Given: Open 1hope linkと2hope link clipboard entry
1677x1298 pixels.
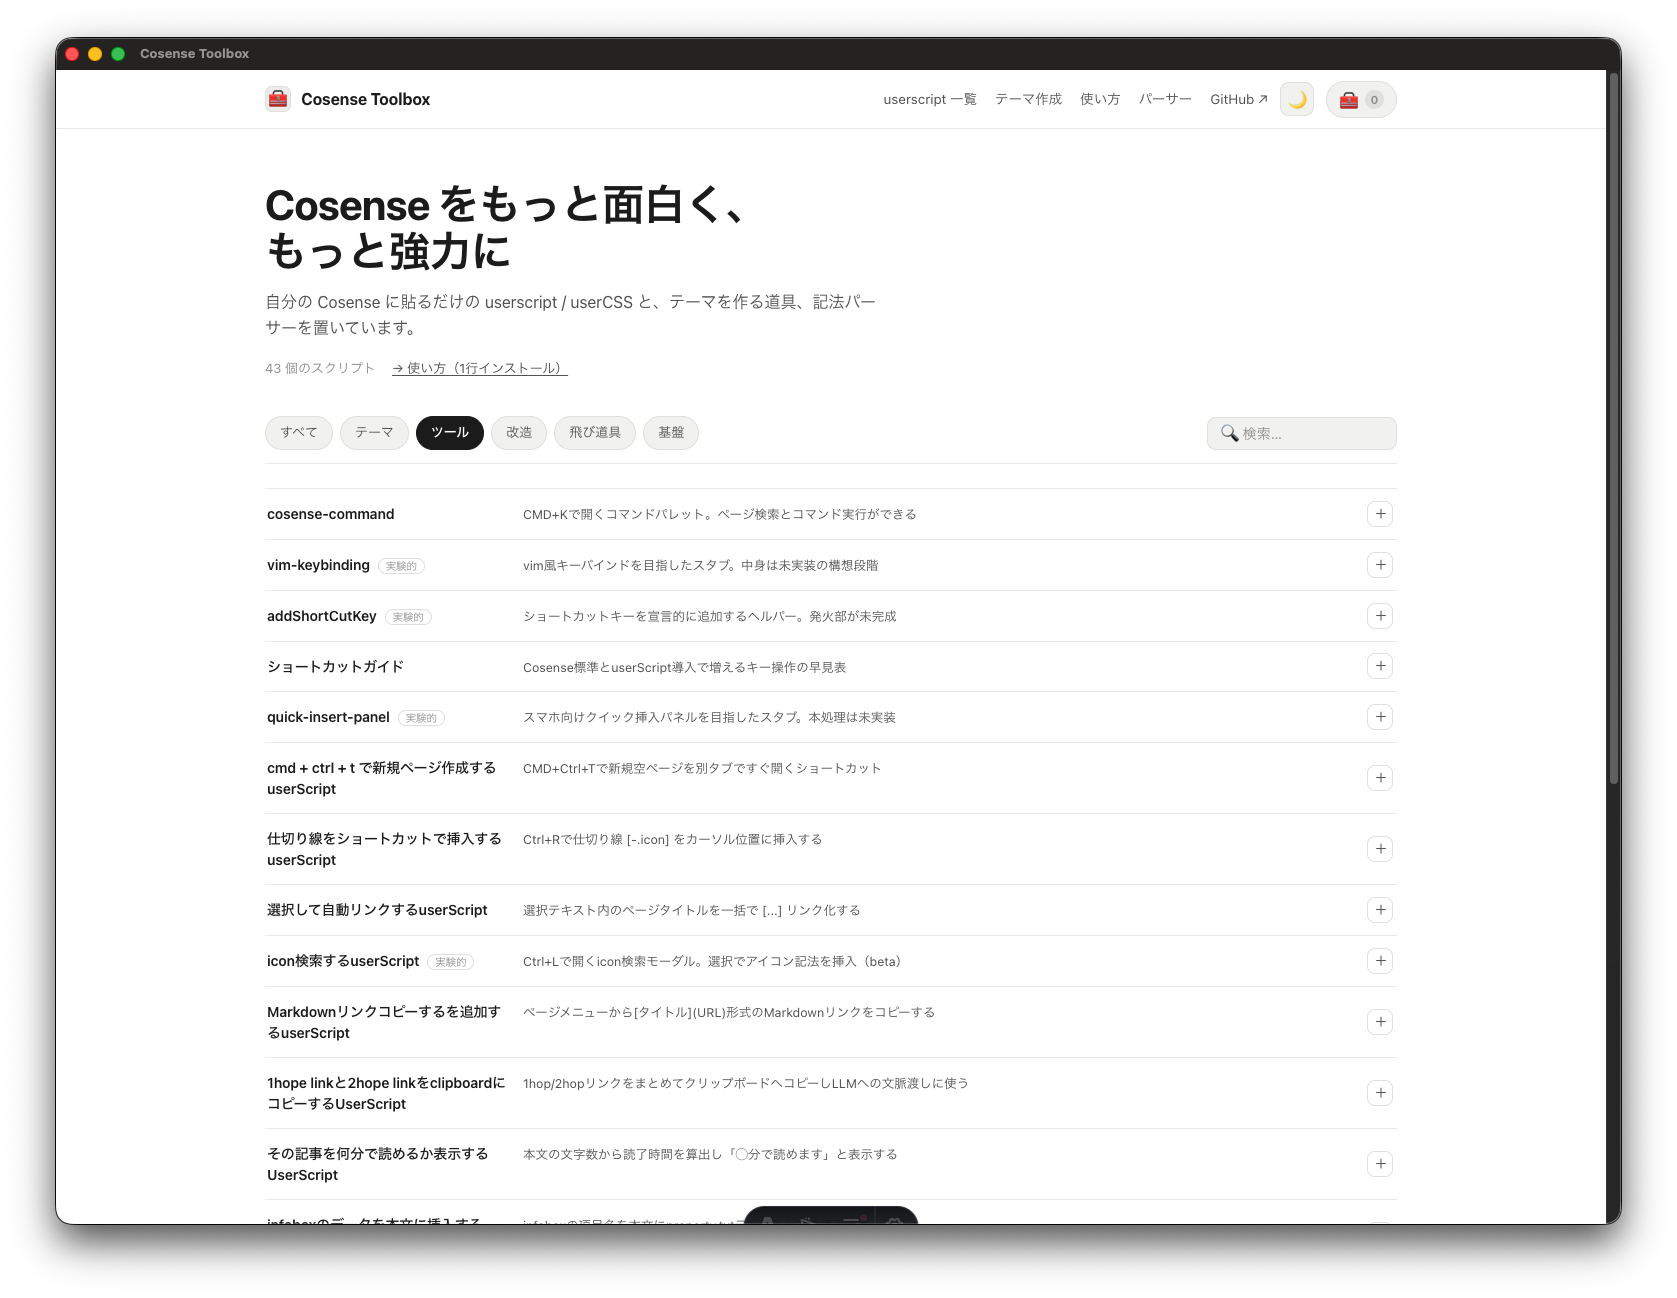Looking at the screenshot, I should click(386, 1093).
